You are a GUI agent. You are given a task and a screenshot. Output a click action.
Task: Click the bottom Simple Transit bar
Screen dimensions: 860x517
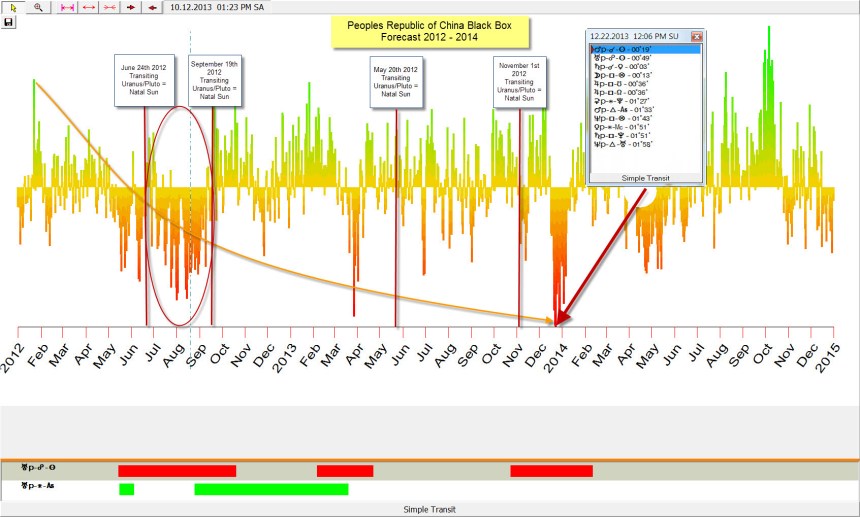(429, 509)
